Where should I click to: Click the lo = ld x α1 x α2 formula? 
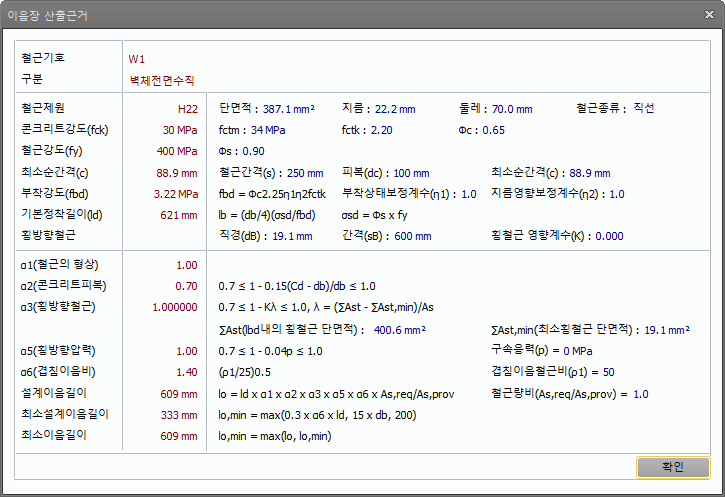(336, 395)
